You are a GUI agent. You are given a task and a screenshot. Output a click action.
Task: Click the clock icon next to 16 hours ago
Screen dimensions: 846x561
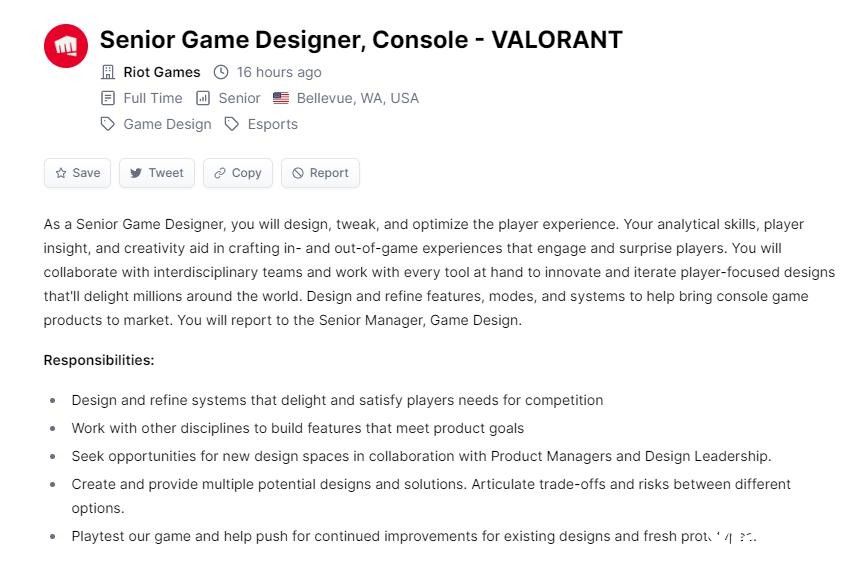pyautogui.click(x=221, y=72)
